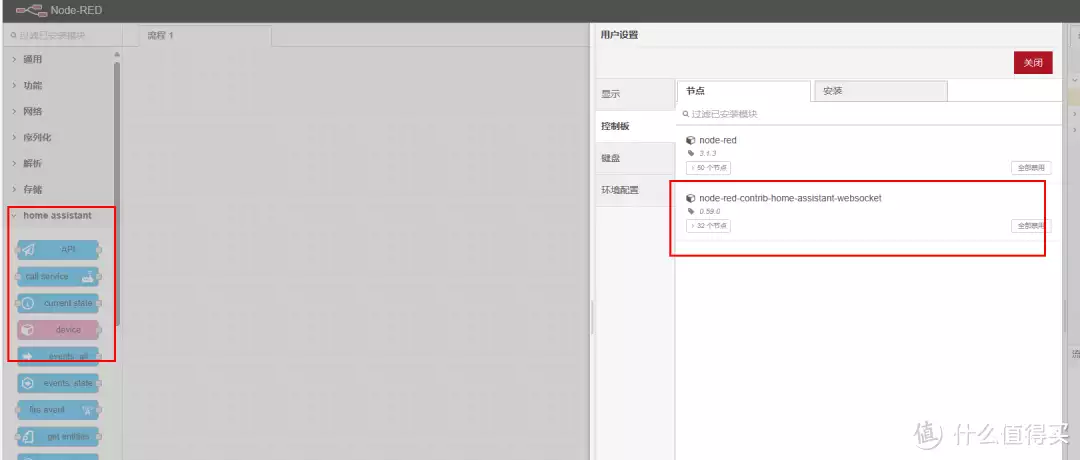Open the 环境配置 settings section
Screen dimensions: 1080x460
point(635,190)
